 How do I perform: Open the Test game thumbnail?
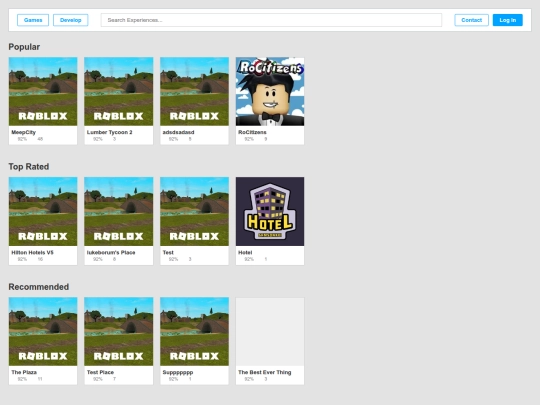[x=194, y=211]
